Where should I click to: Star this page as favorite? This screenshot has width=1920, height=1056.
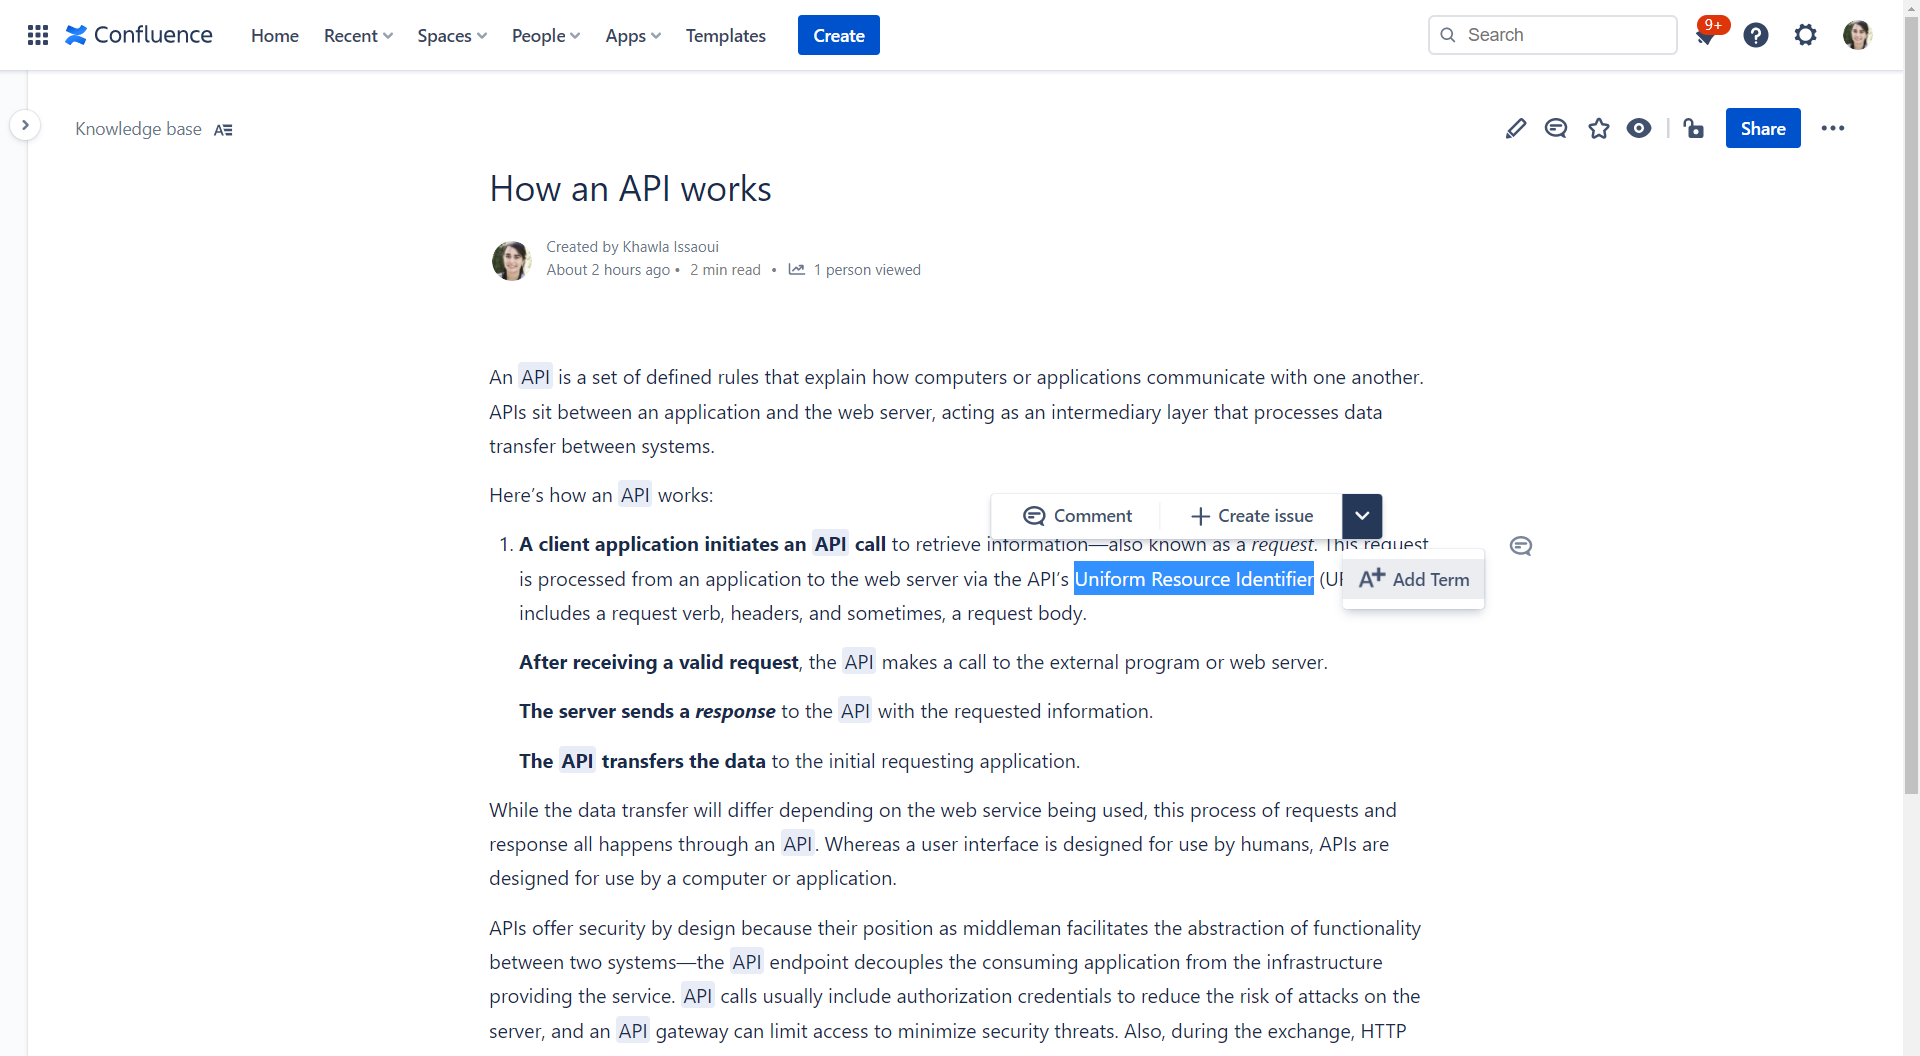coord(1598,128)
